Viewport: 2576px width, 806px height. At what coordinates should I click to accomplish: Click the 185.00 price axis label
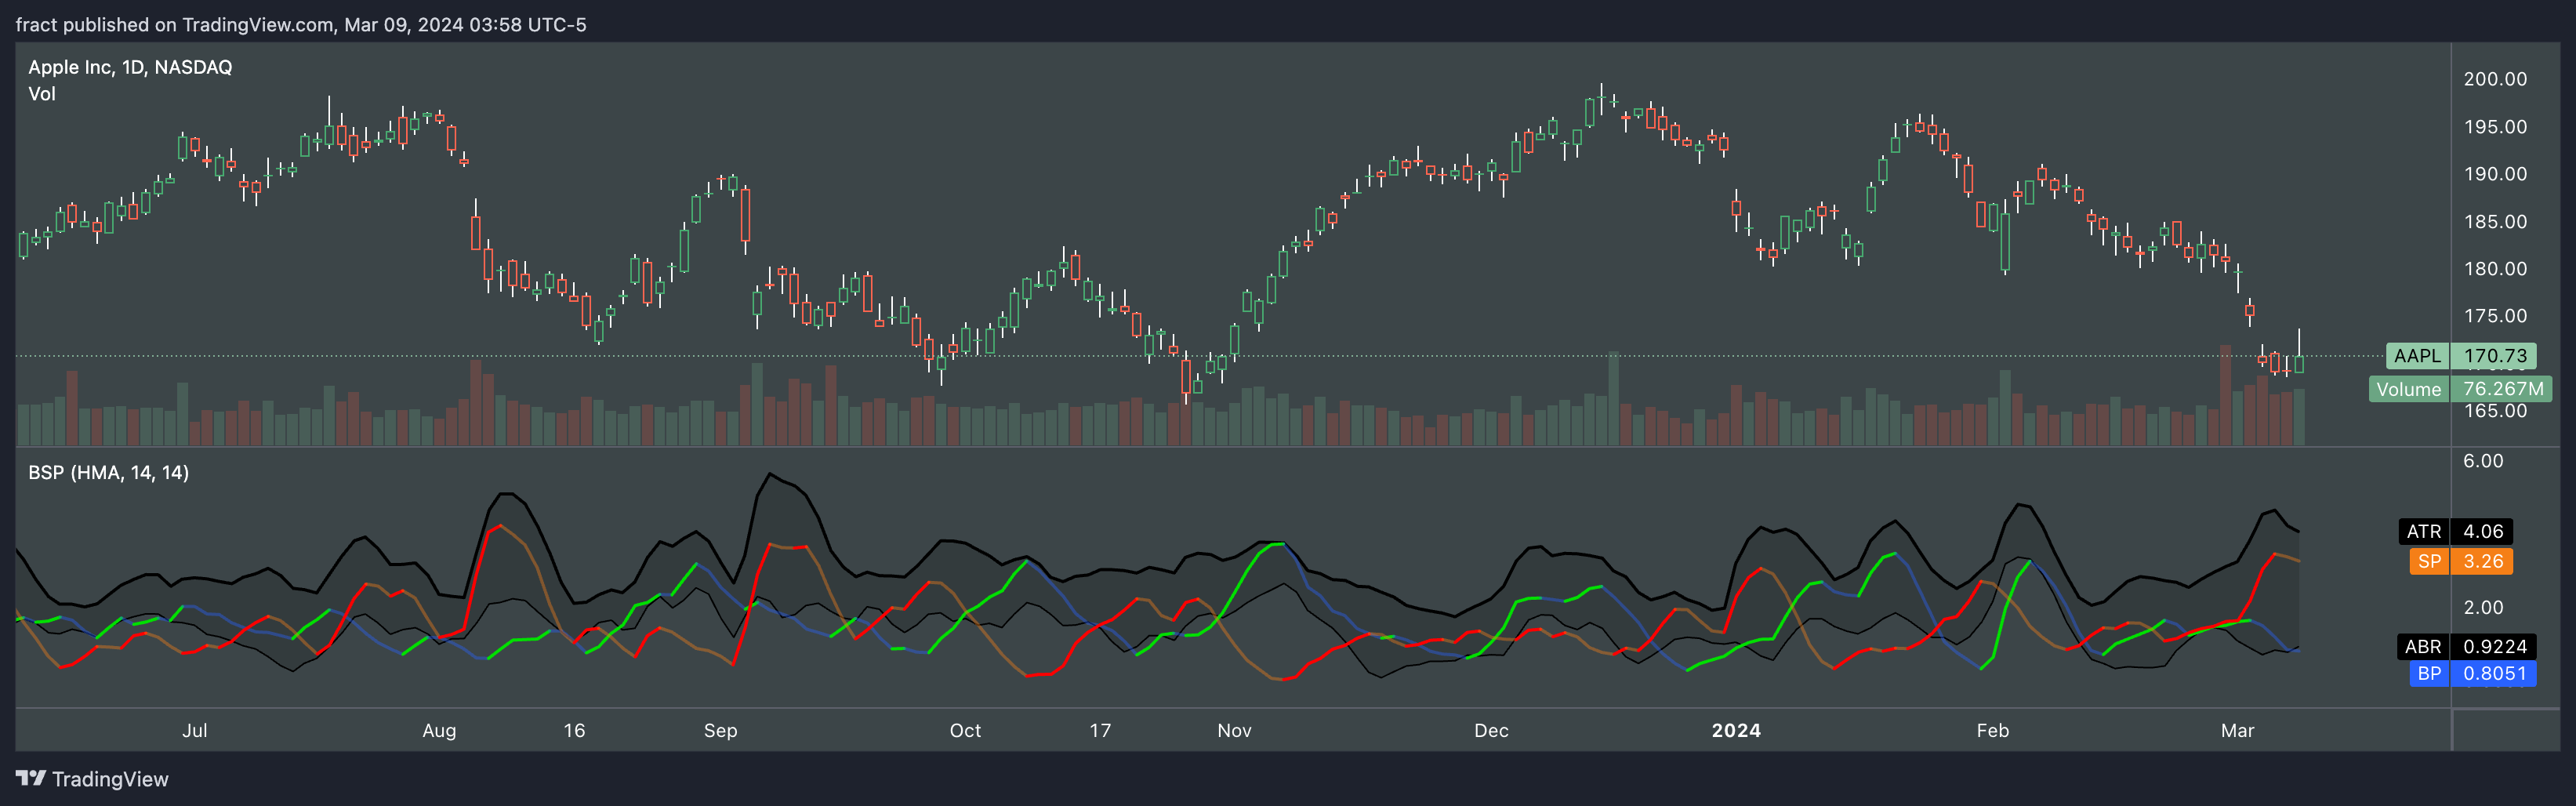coord(2494,222)
